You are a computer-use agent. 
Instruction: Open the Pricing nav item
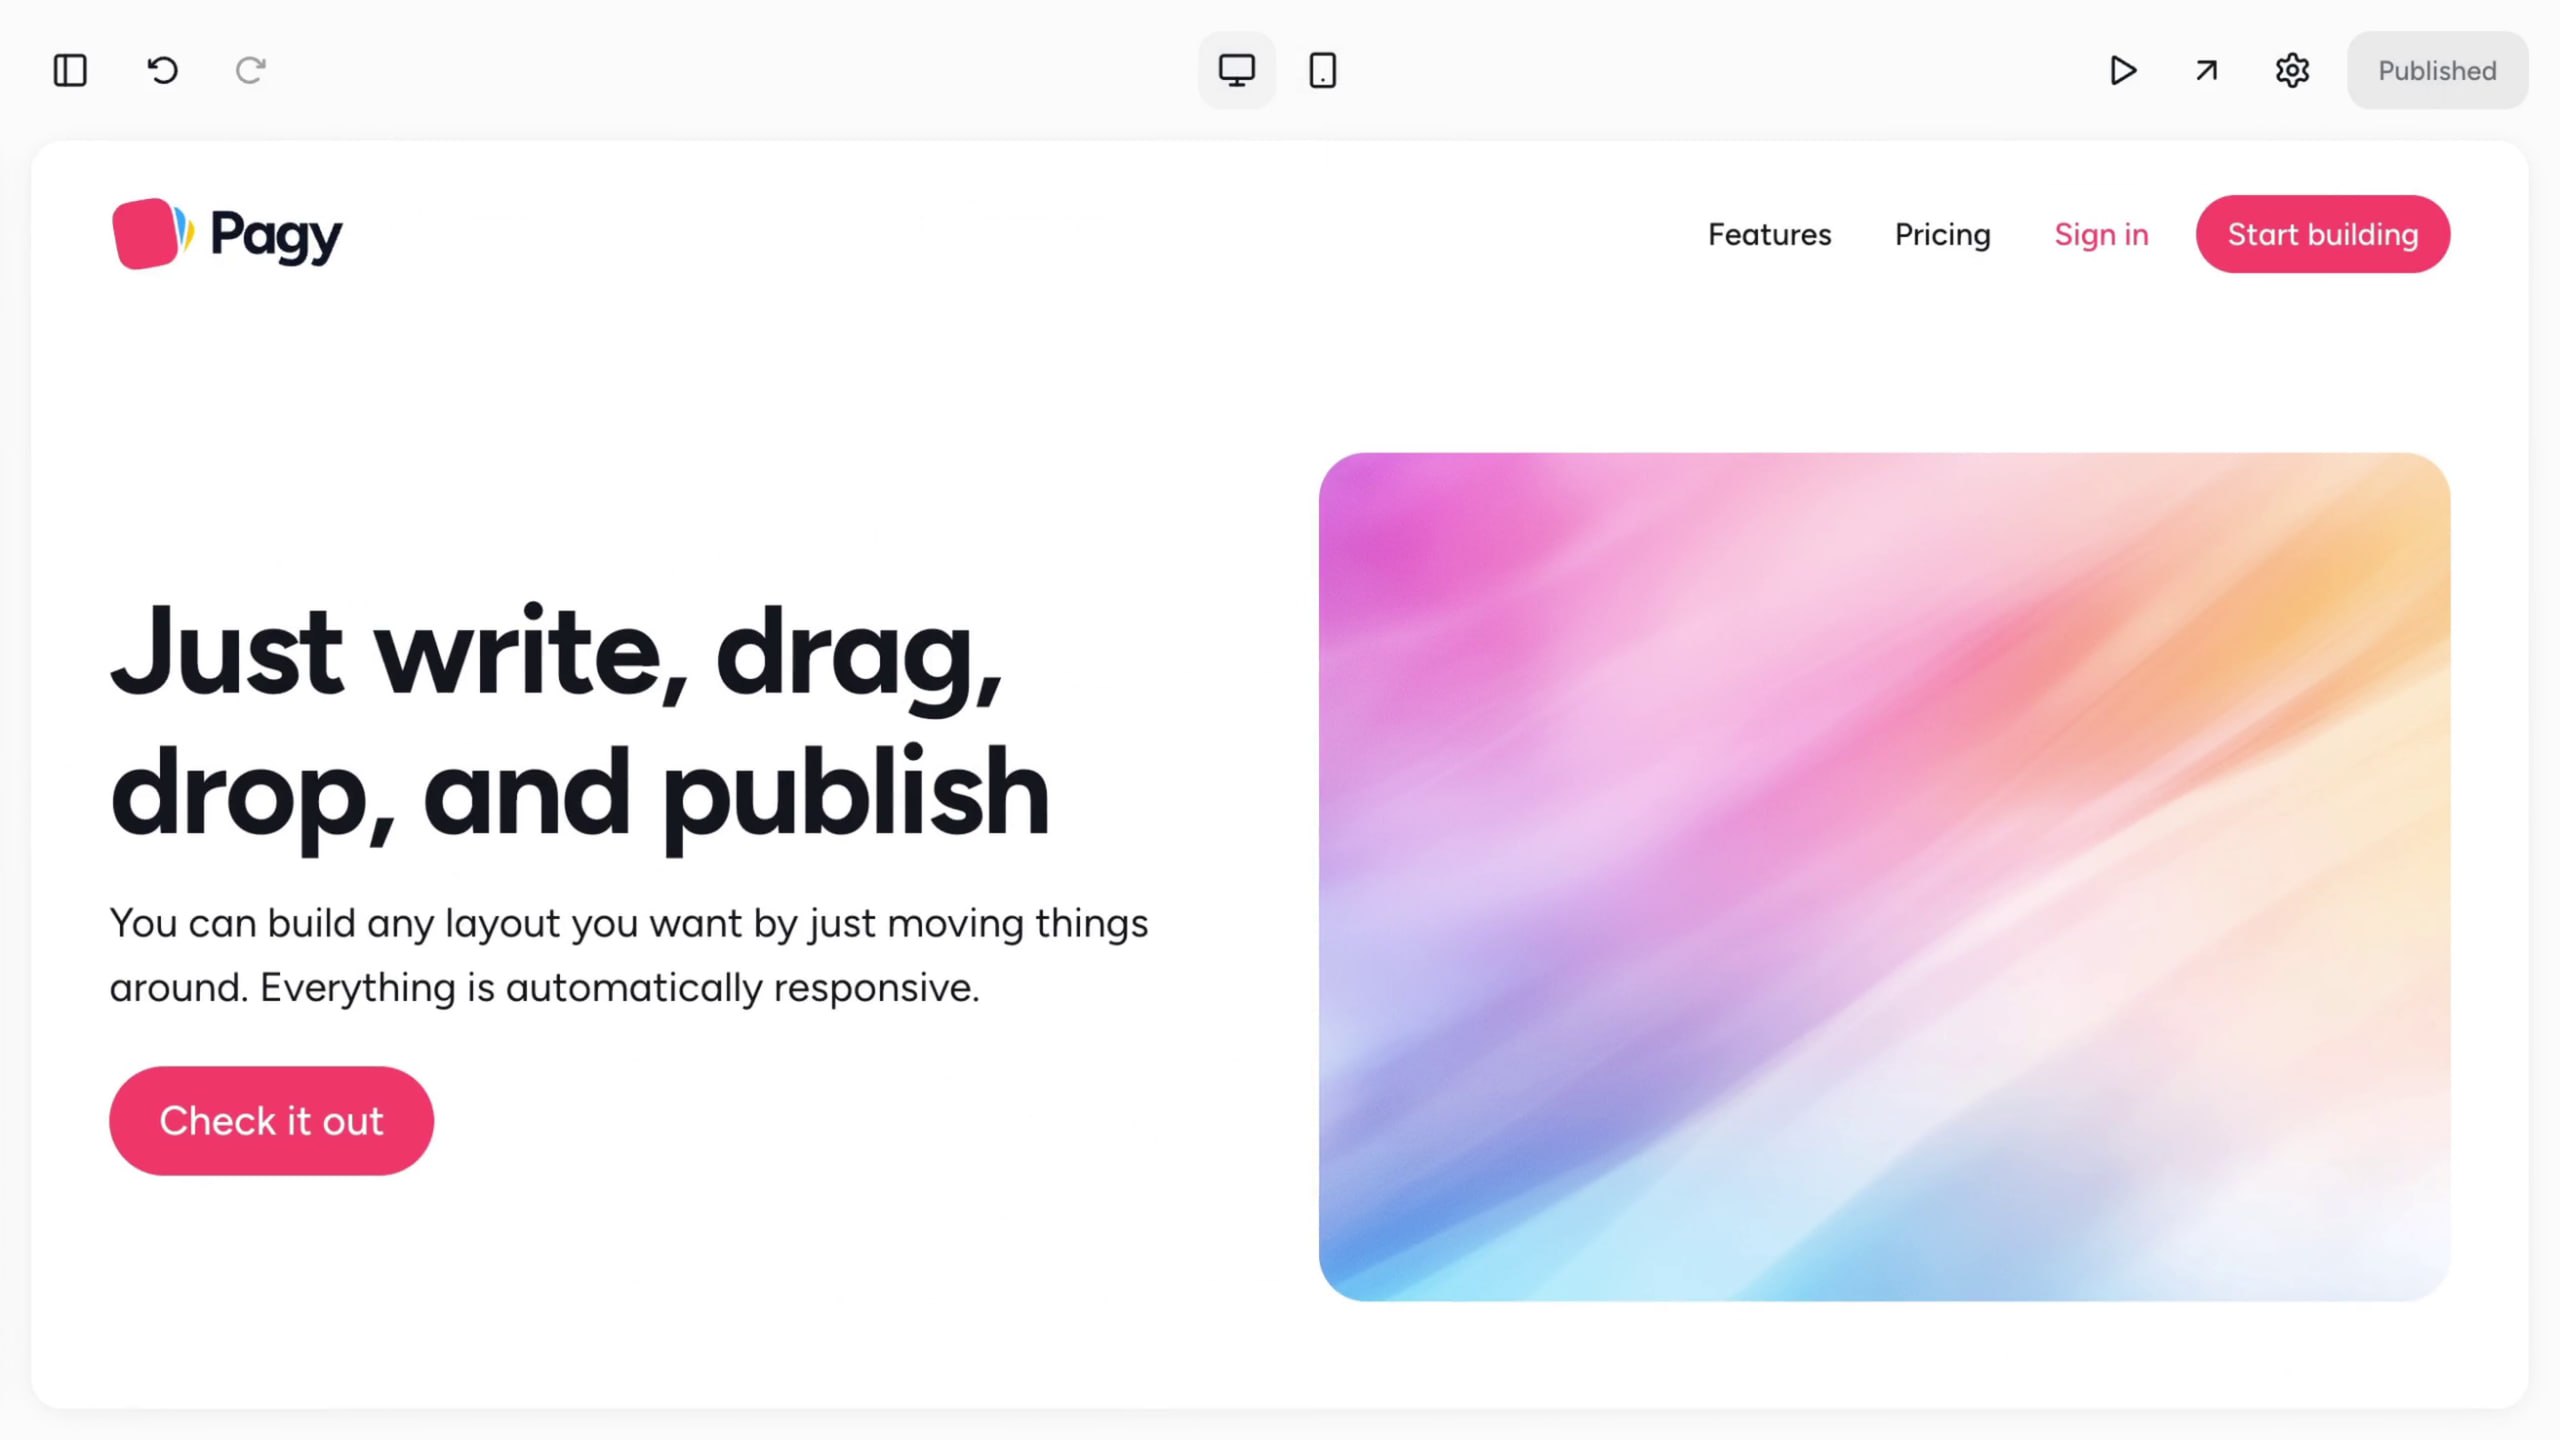coord(1942,235)
